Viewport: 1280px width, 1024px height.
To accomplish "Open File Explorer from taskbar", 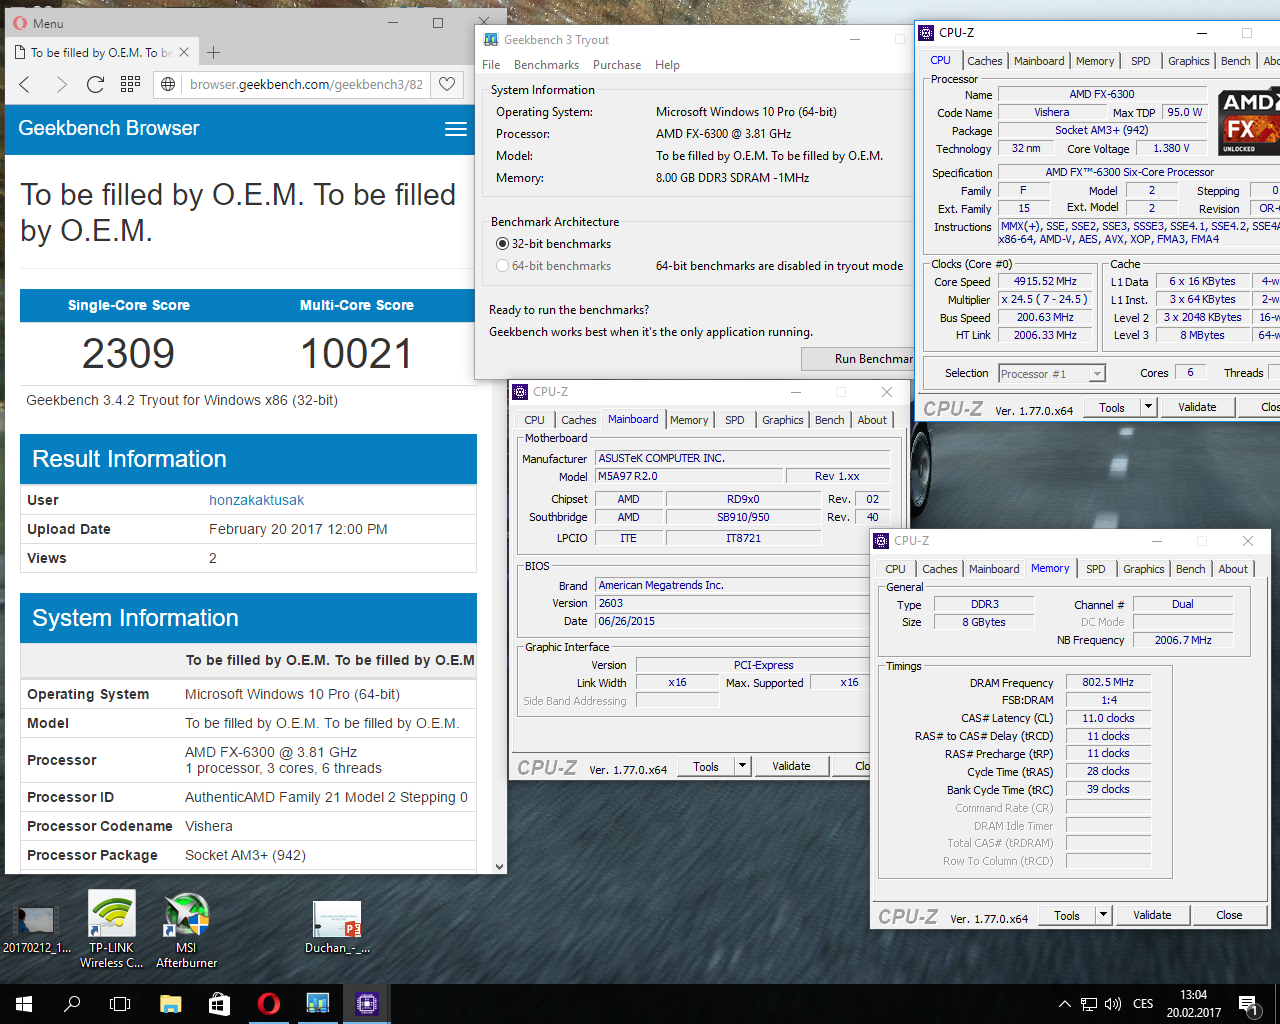I will point(170,1004).
